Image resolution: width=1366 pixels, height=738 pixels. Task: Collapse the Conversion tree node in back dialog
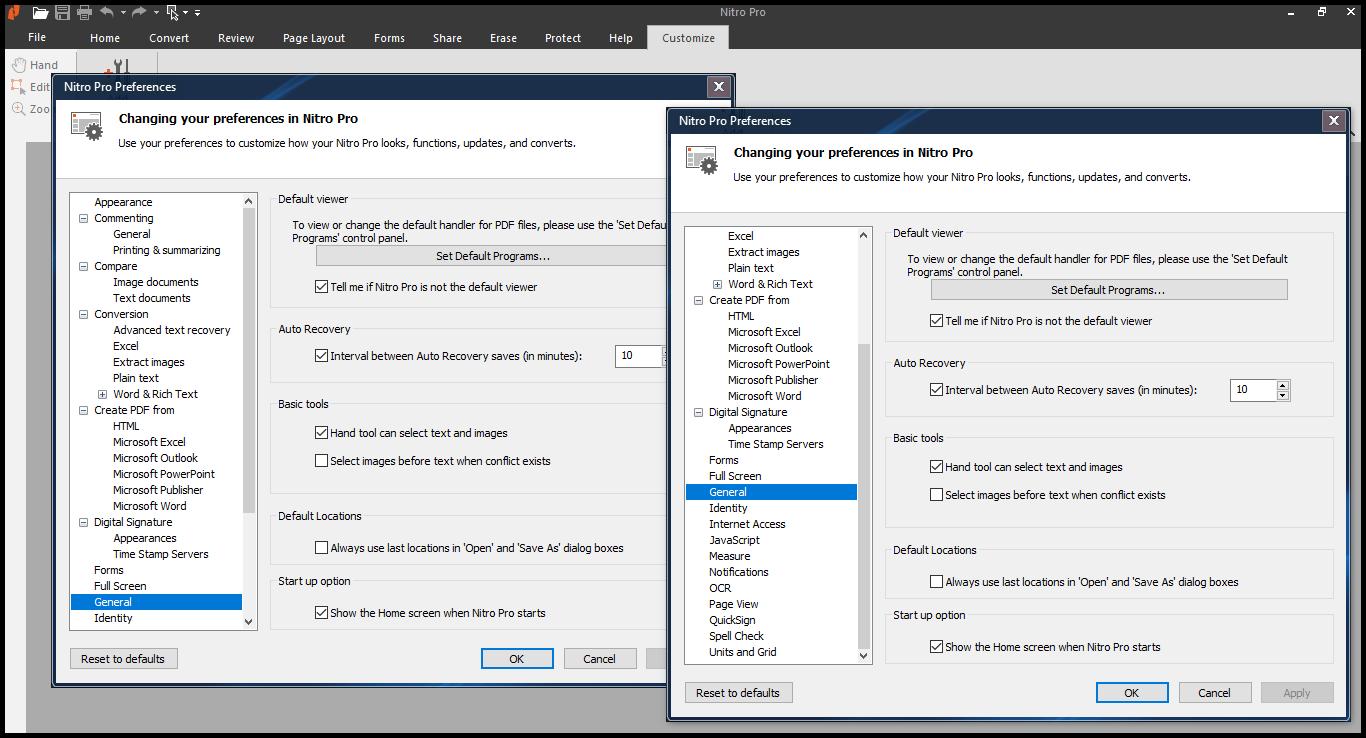coord(84,314)
